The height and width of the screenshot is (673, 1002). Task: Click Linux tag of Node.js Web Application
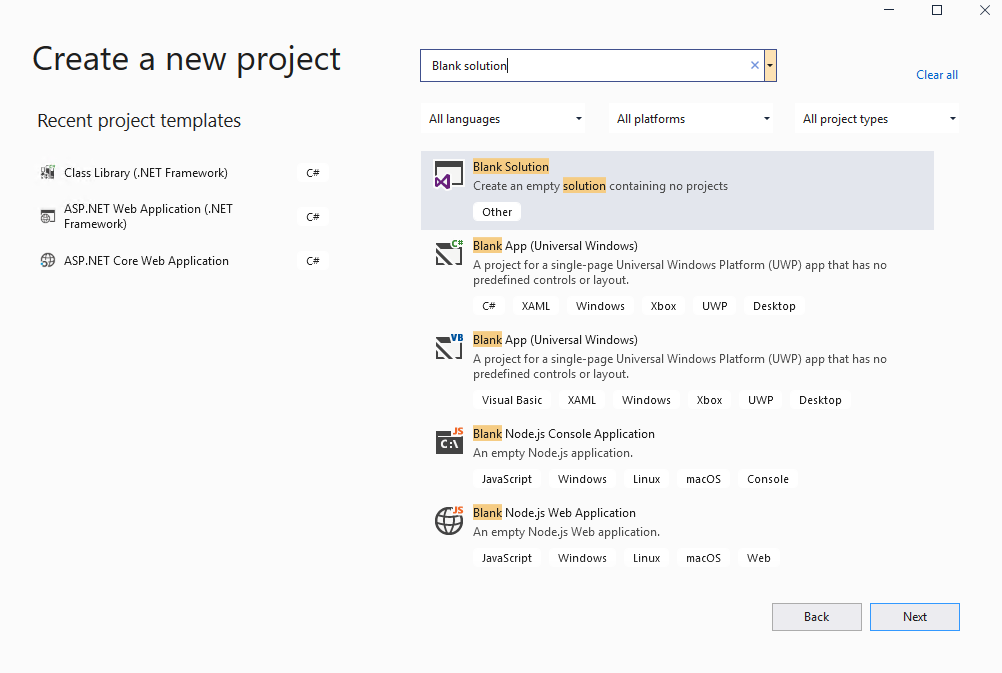[x=646, y=558]
